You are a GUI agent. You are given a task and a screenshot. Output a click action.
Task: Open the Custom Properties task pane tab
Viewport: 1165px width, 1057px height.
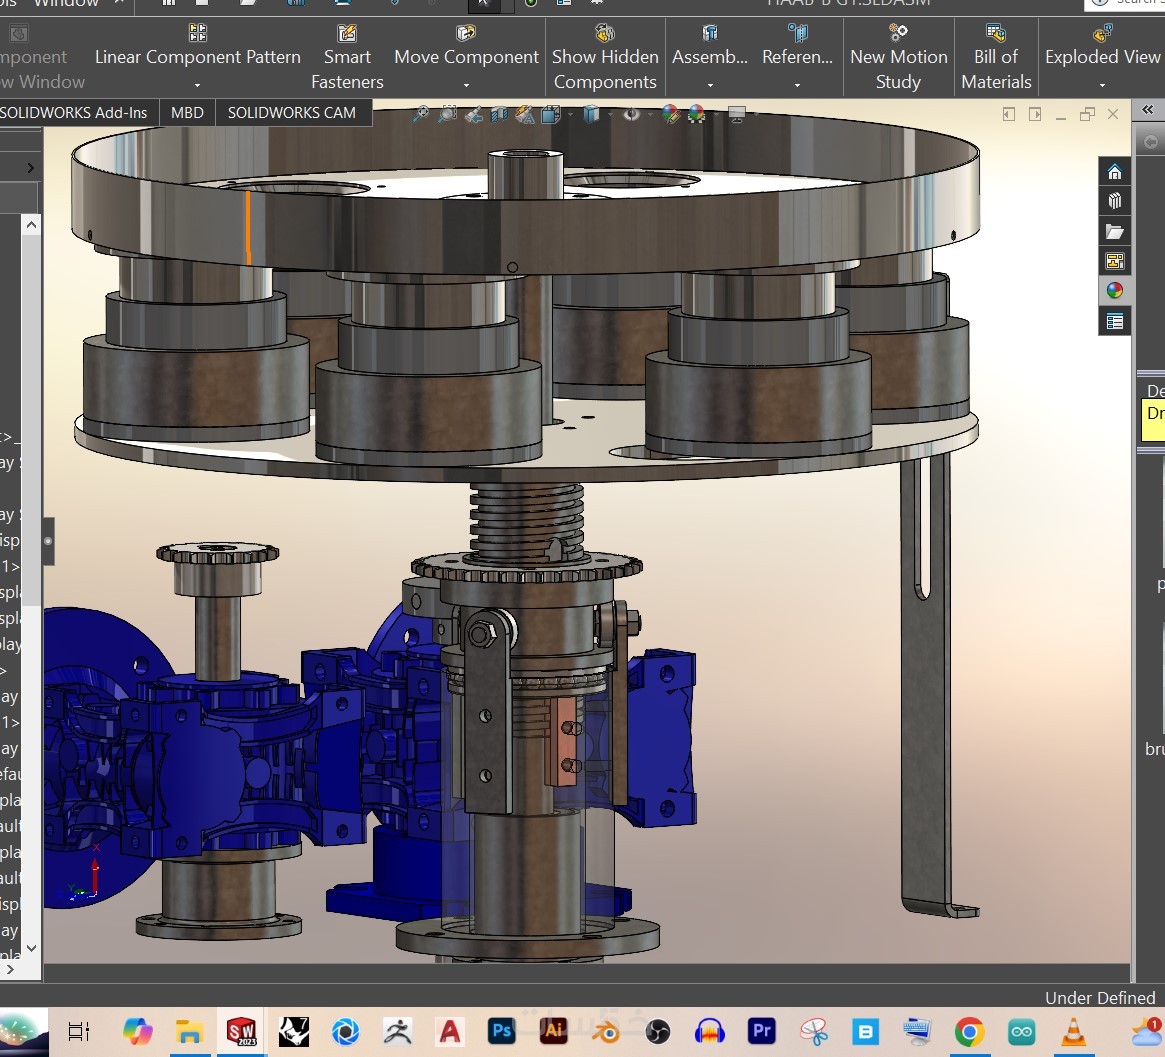coord(1114,321)
